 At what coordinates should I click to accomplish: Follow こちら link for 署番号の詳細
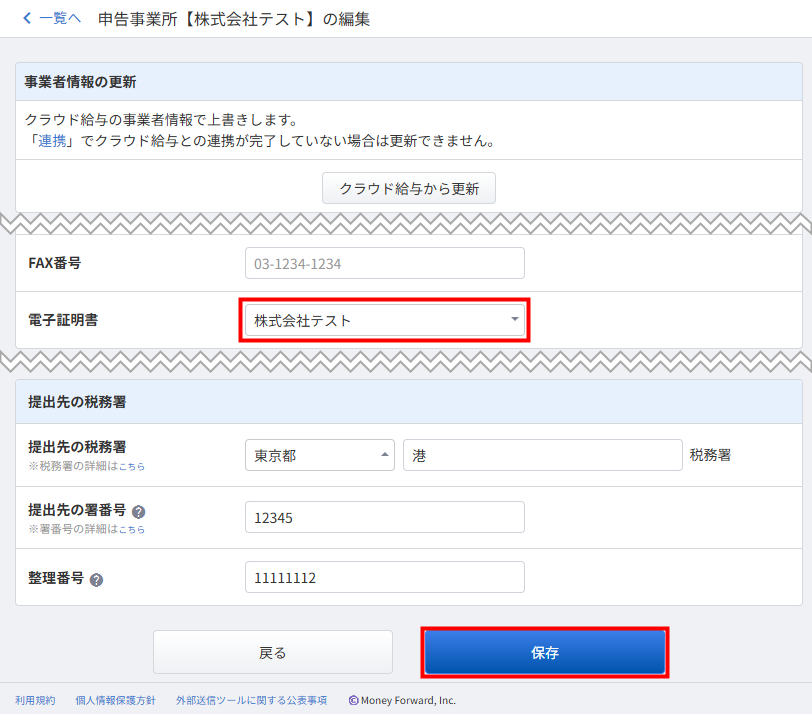tap(132, 529)
